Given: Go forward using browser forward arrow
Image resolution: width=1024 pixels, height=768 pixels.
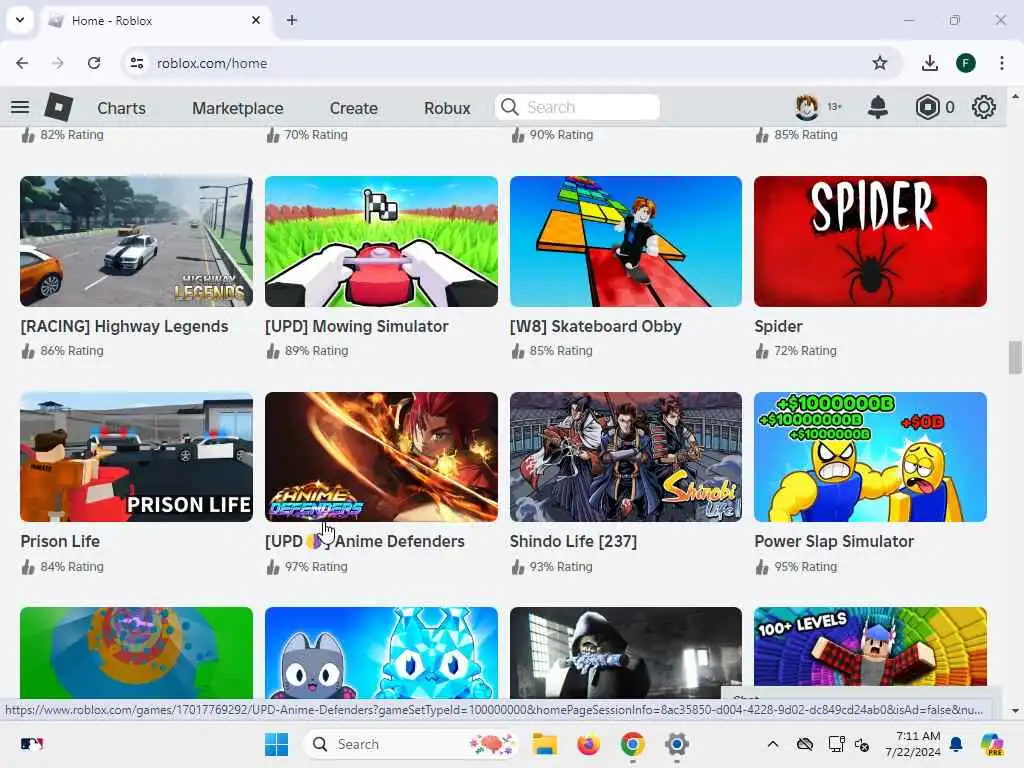Looking at the screenshot, I should (x=58, y=63).
